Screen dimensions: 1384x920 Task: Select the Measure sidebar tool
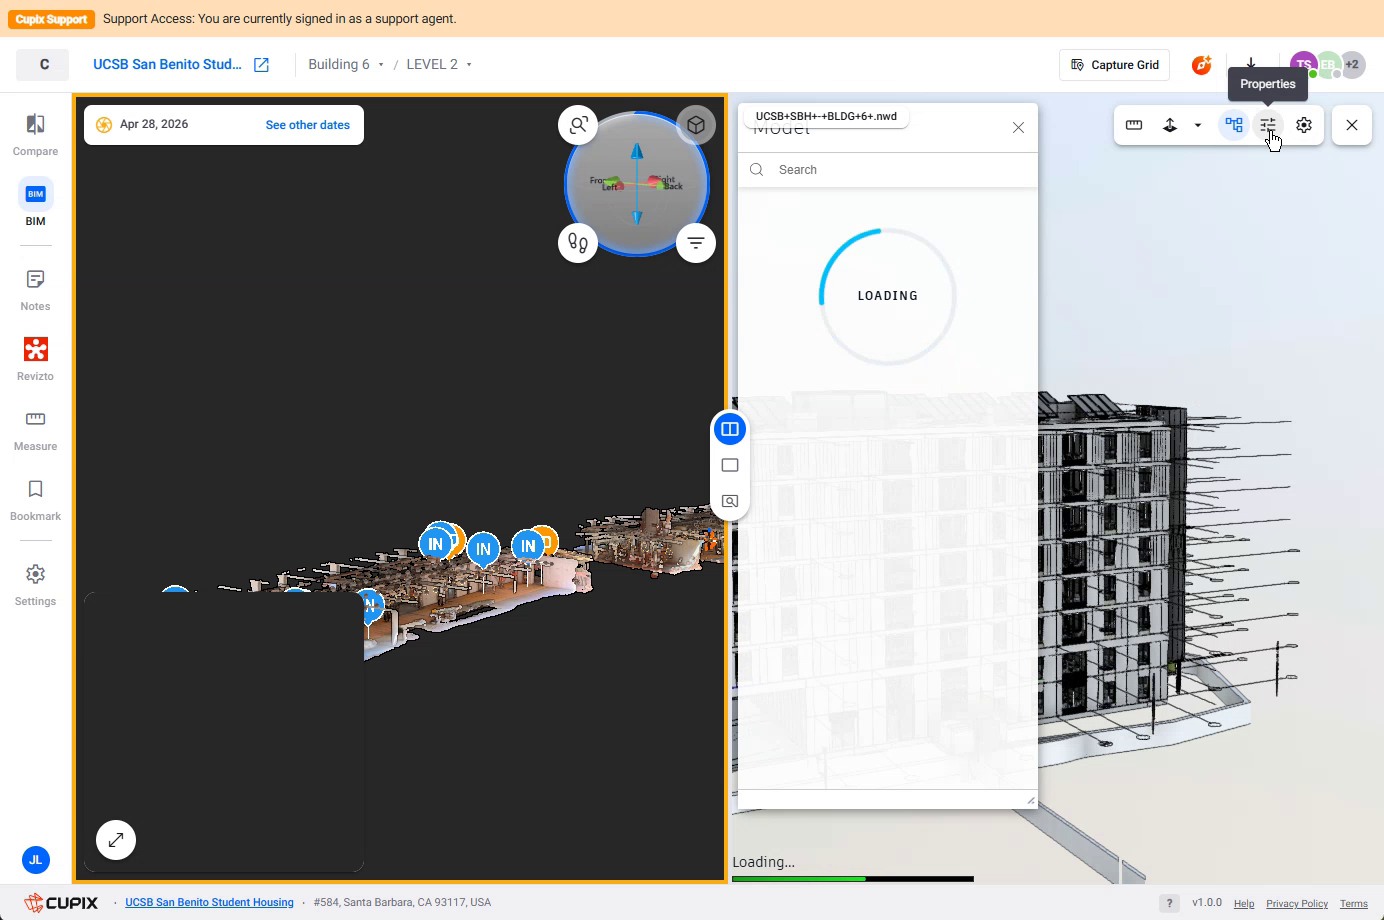coord(35,430)
